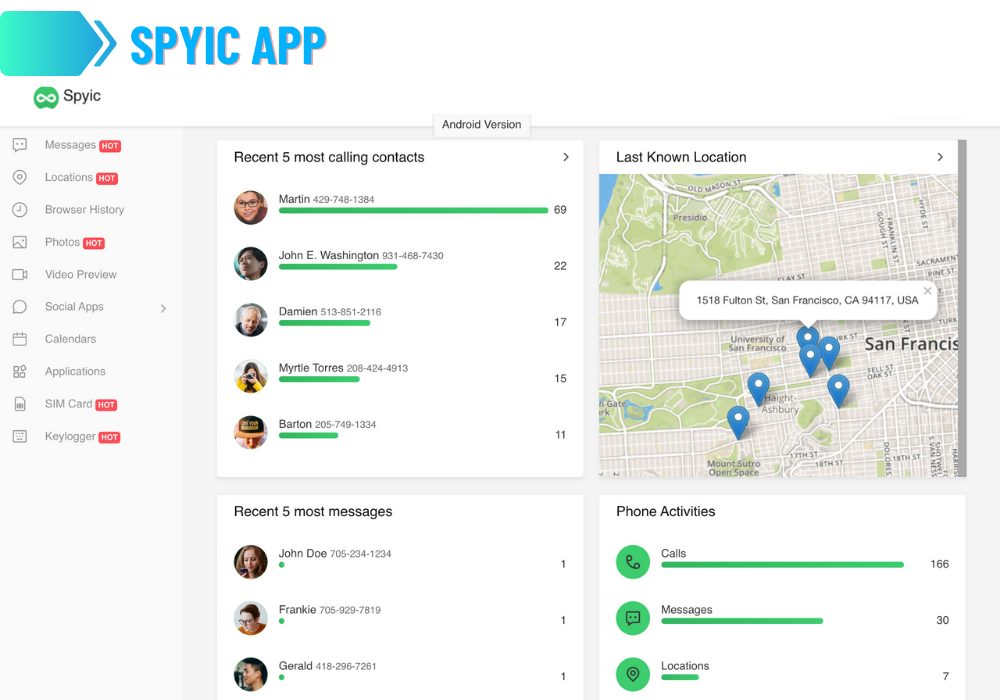
Task: Select the Android Version tab
Action: (x=481, y=124)
